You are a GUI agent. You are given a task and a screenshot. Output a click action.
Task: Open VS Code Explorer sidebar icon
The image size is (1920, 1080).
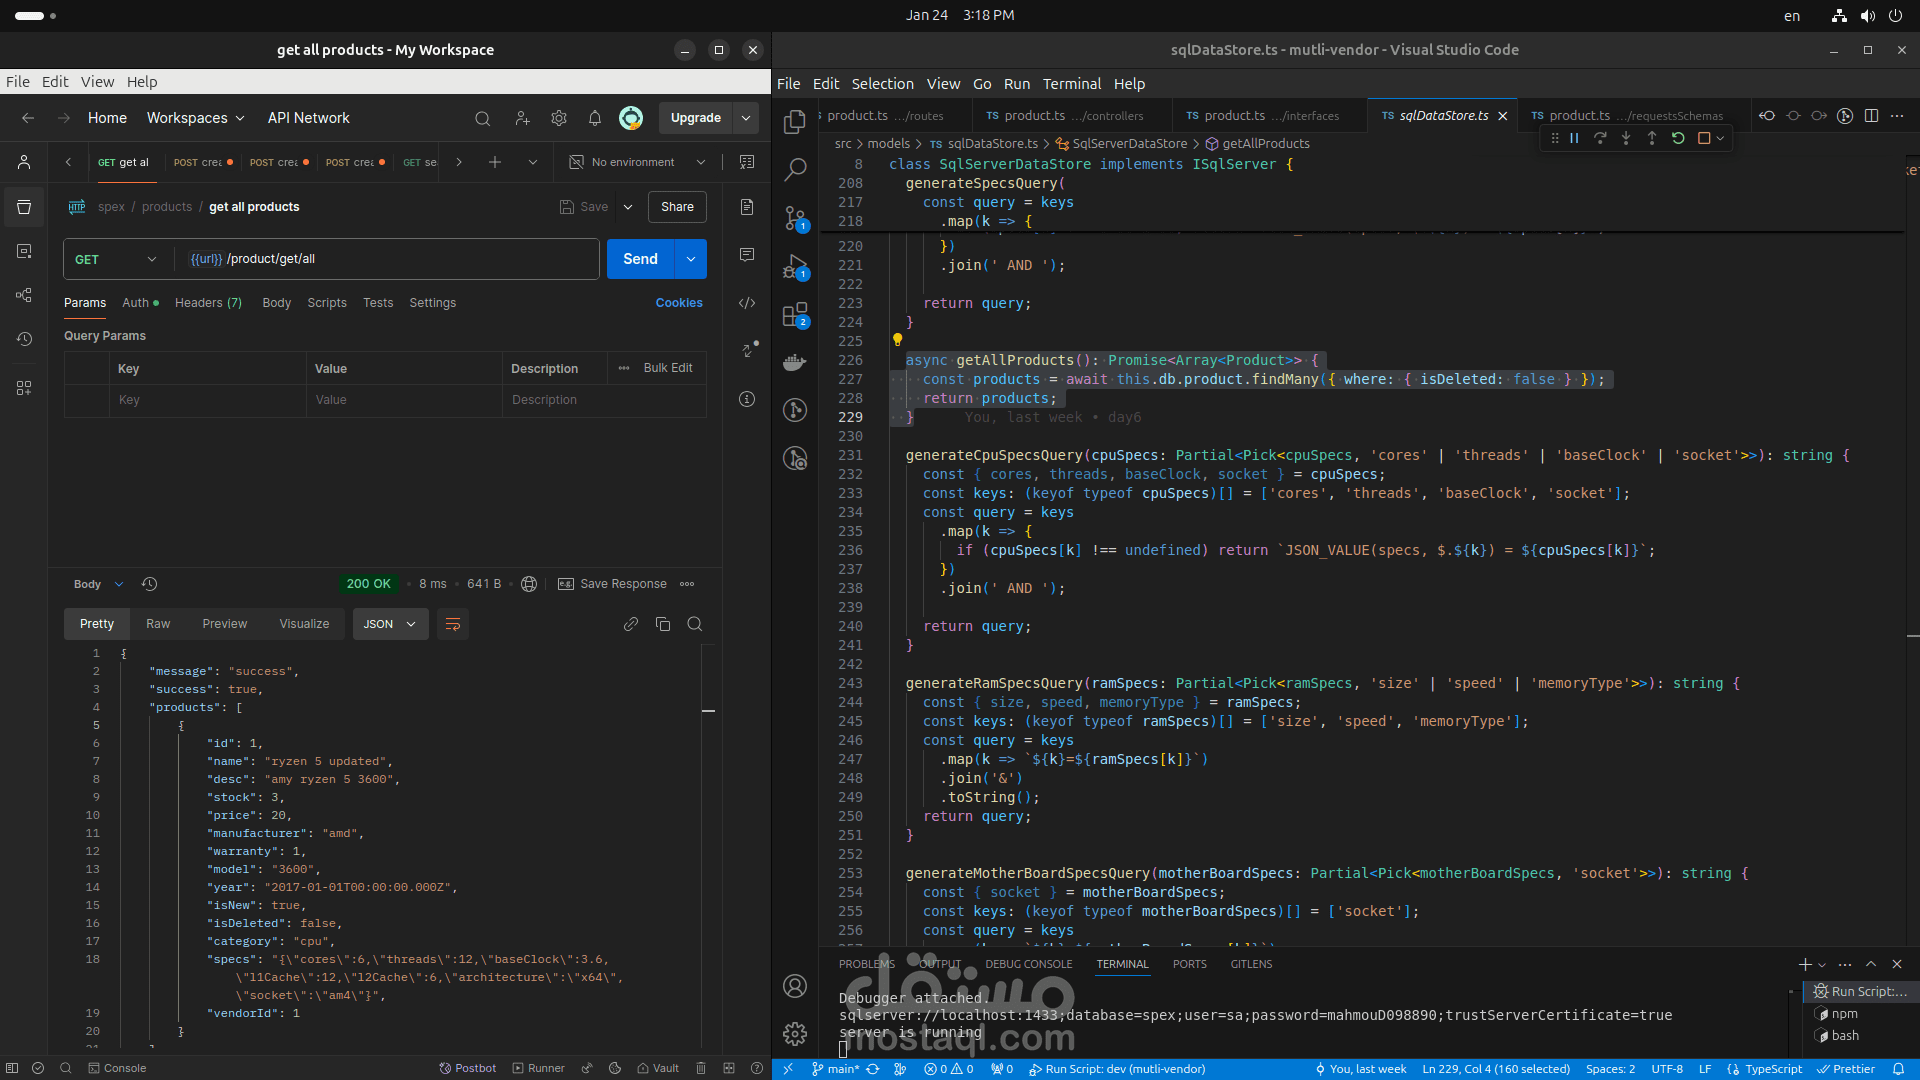pos(795,121)
